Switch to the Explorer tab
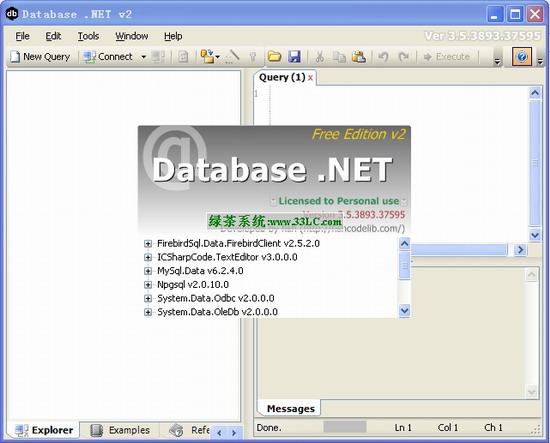550x443 pixels. [44, 430]
